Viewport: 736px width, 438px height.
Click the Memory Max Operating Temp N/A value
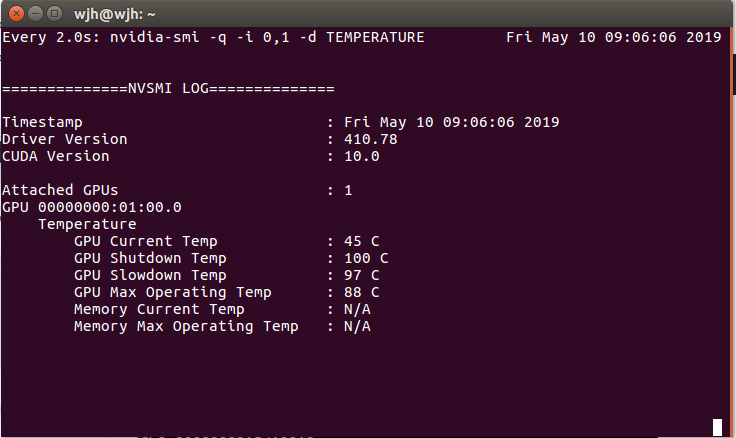pyautogui.click(x=357, y=326)
